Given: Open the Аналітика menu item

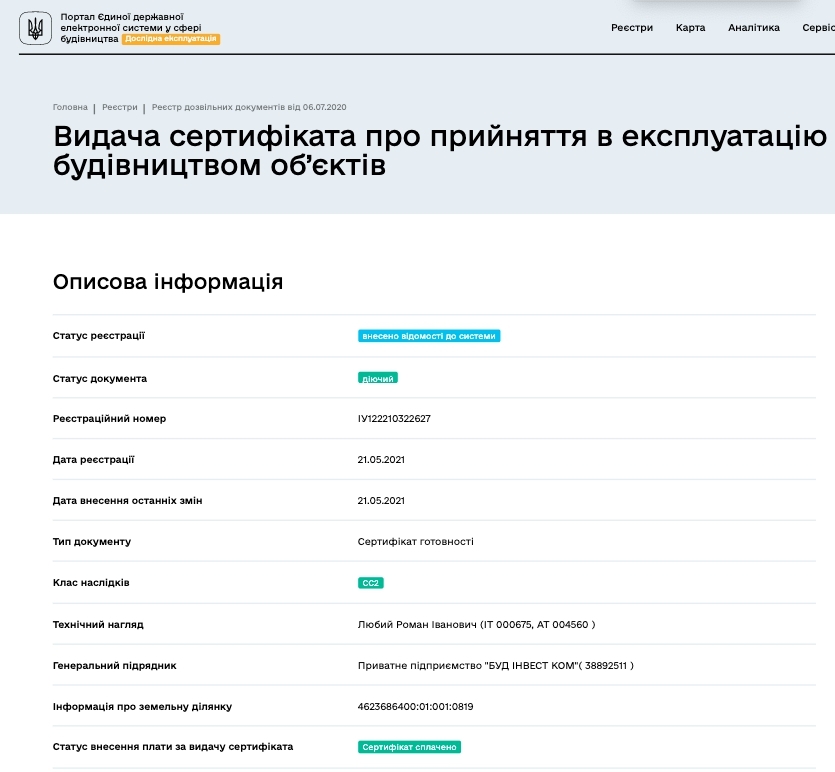Looking at the screenshot, I should 754,28.
